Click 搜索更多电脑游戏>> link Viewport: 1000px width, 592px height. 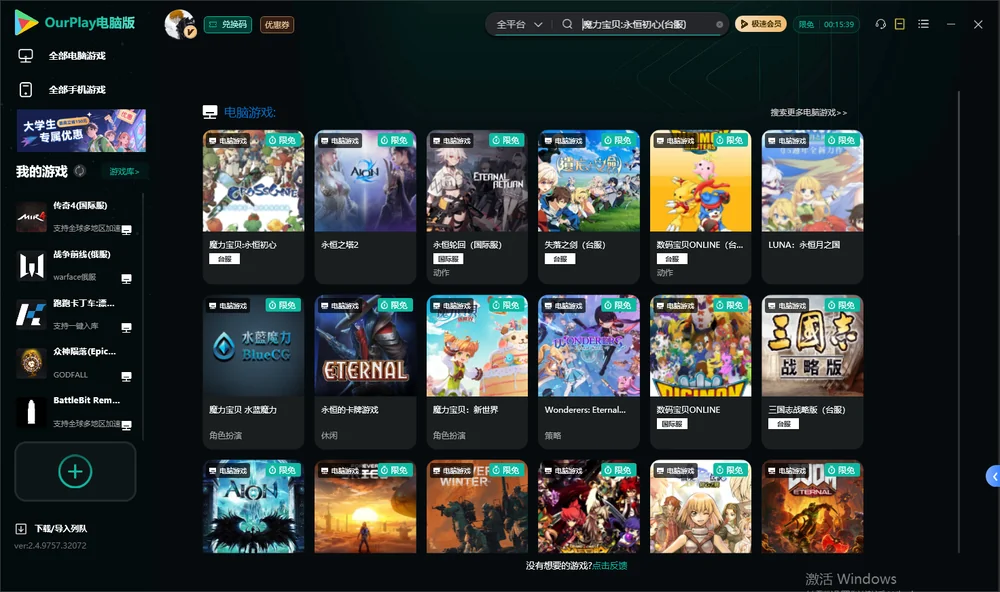pos(808,112)
